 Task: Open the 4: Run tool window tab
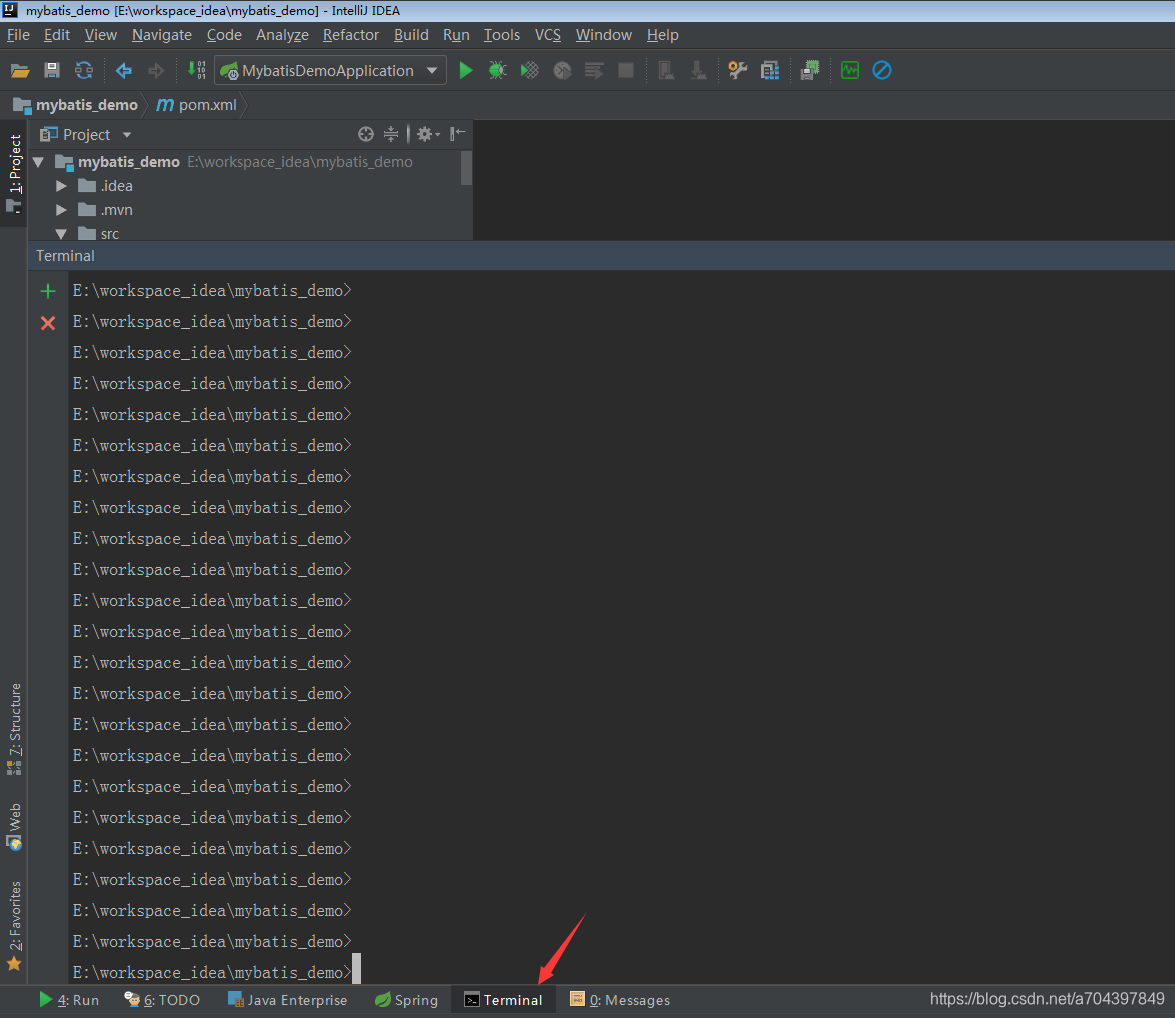pyautogui.click(x=69, y=1000)
